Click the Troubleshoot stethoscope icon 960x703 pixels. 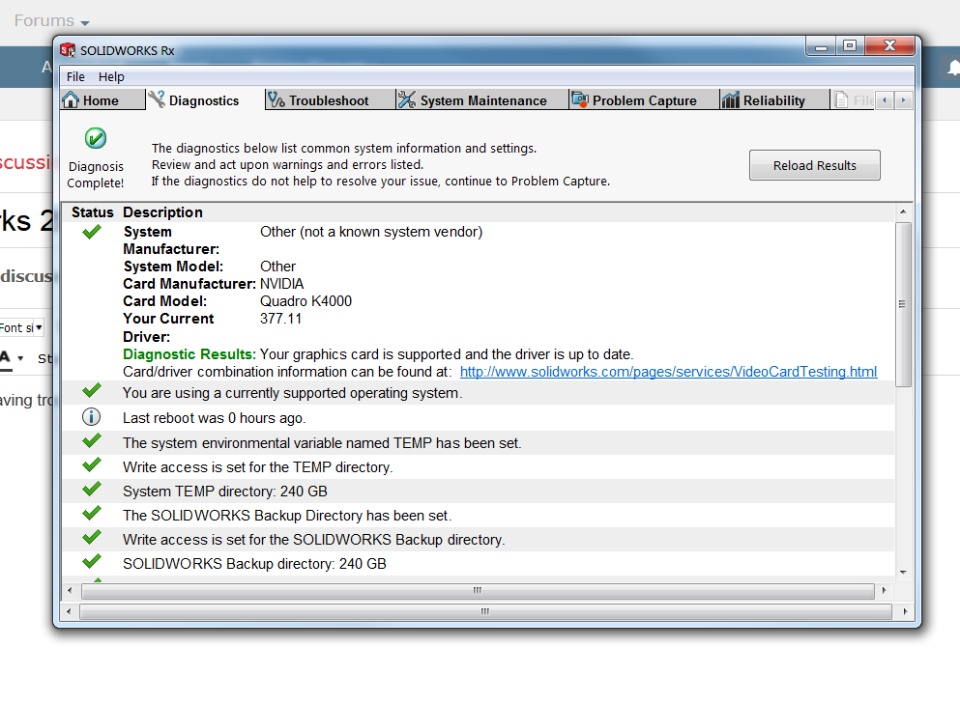(x=276, y=100)
